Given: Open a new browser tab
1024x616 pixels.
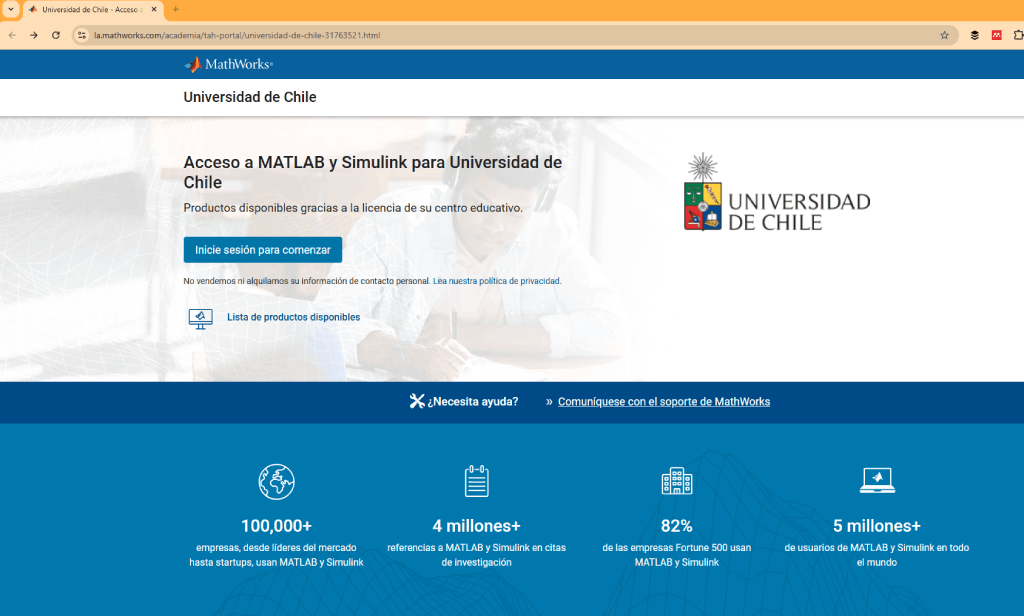Looking at the screenshot, I should [x=176, y=9].
